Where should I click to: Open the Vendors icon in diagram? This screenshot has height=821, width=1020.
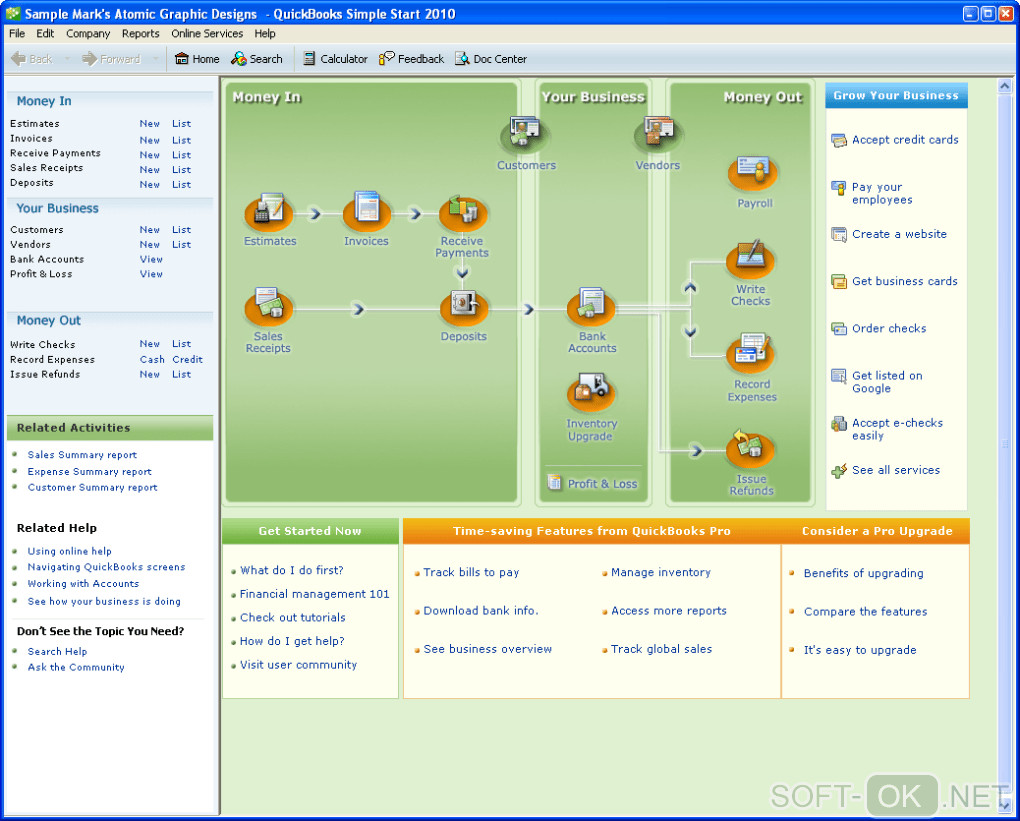658,133
